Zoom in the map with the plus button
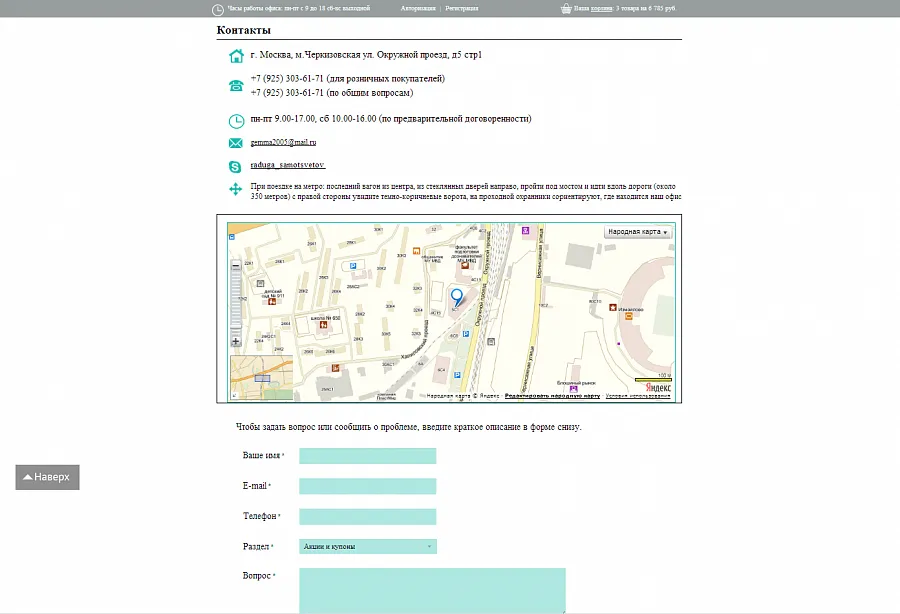 (x=235, y=341)
